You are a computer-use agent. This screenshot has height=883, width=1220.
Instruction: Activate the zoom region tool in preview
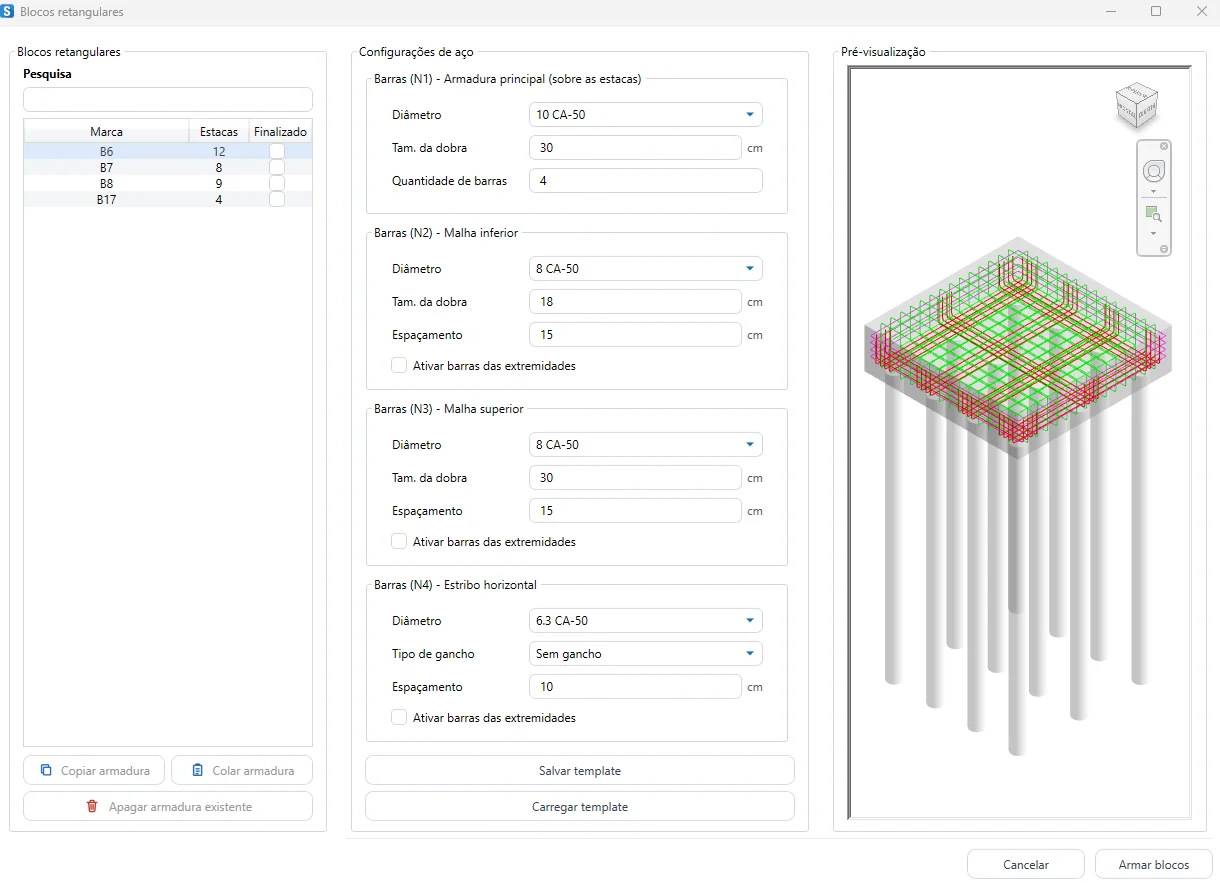(1153, 214)
